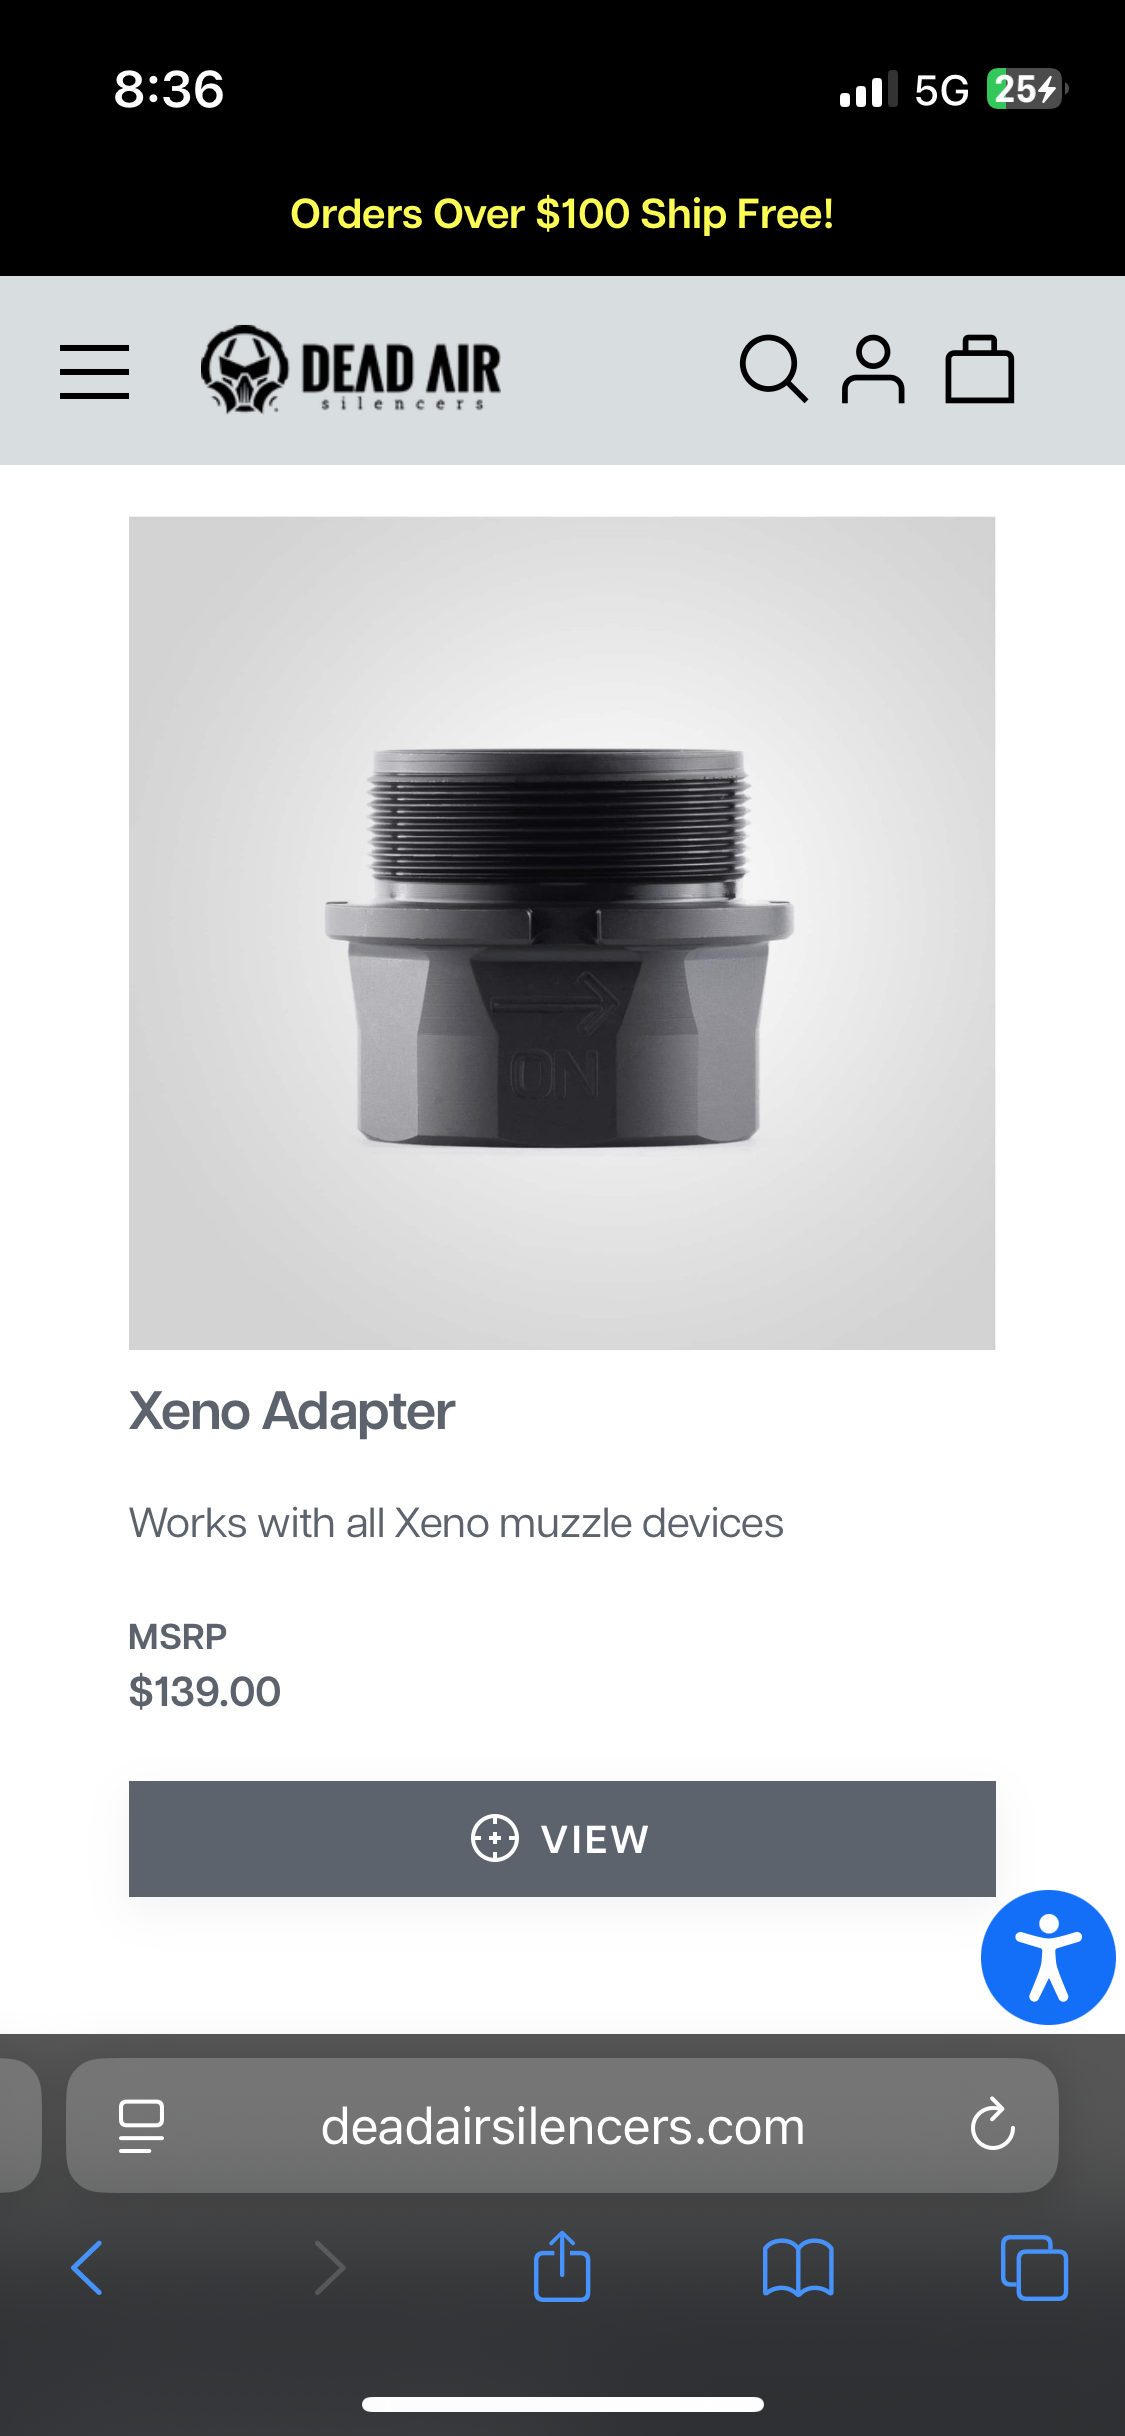The height and width of the screenshot is (2436, 1125).
Task: Go back to previous page
Action: point(87,2267)
